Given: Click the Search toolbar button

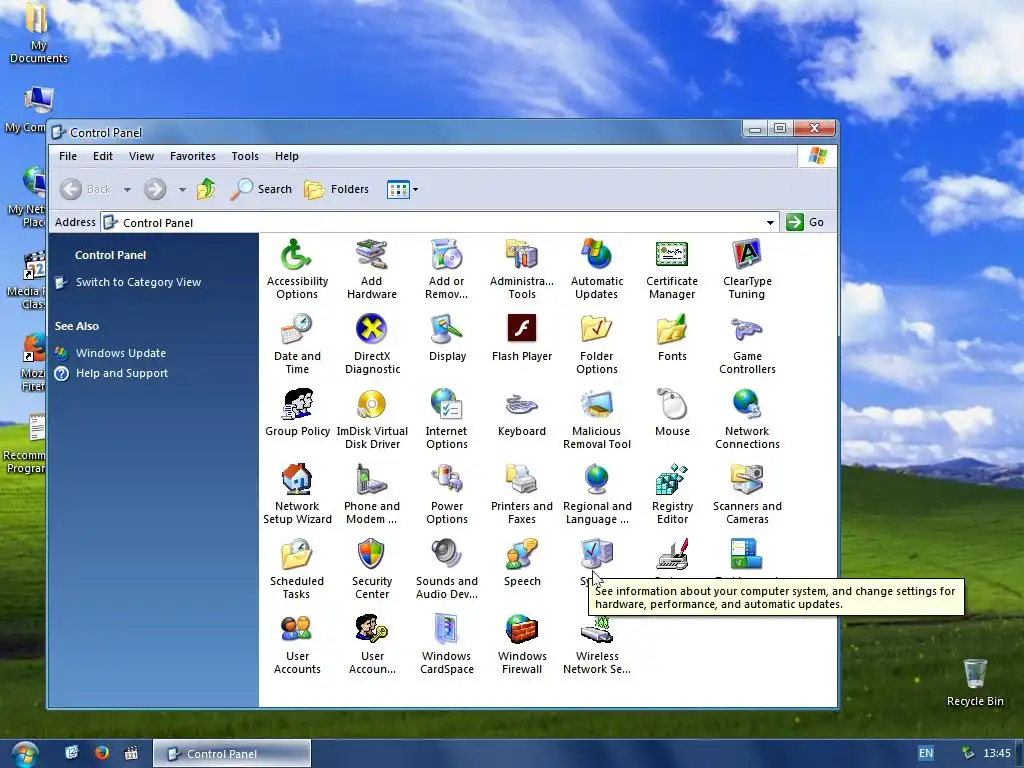Looking at the screenshot, I should (x=261, y=189).
